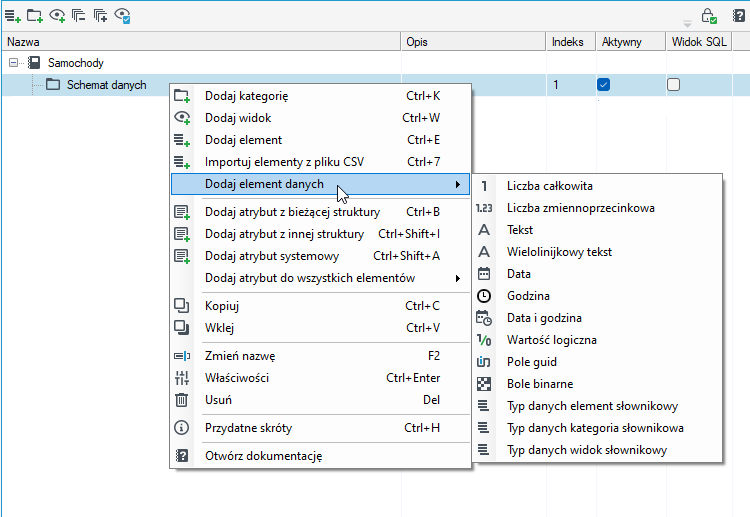
Task: Click the Schemat danych folder icon
Action: [x=53, y=85]
